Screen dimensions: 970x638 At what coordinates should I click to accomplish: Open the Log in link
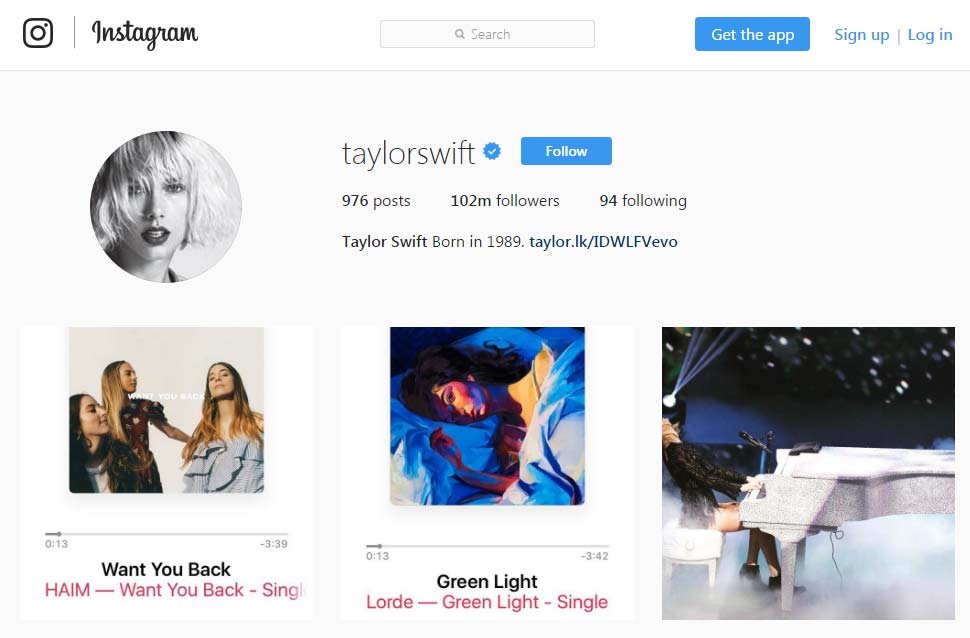[x=930, y=35]
